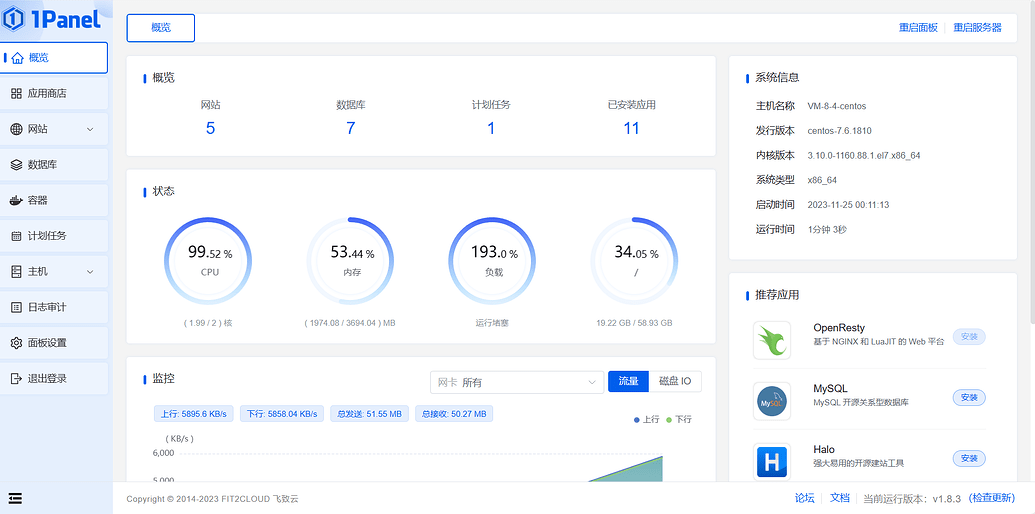Click hostname VM-8-4-centos

tap(836, 106)
